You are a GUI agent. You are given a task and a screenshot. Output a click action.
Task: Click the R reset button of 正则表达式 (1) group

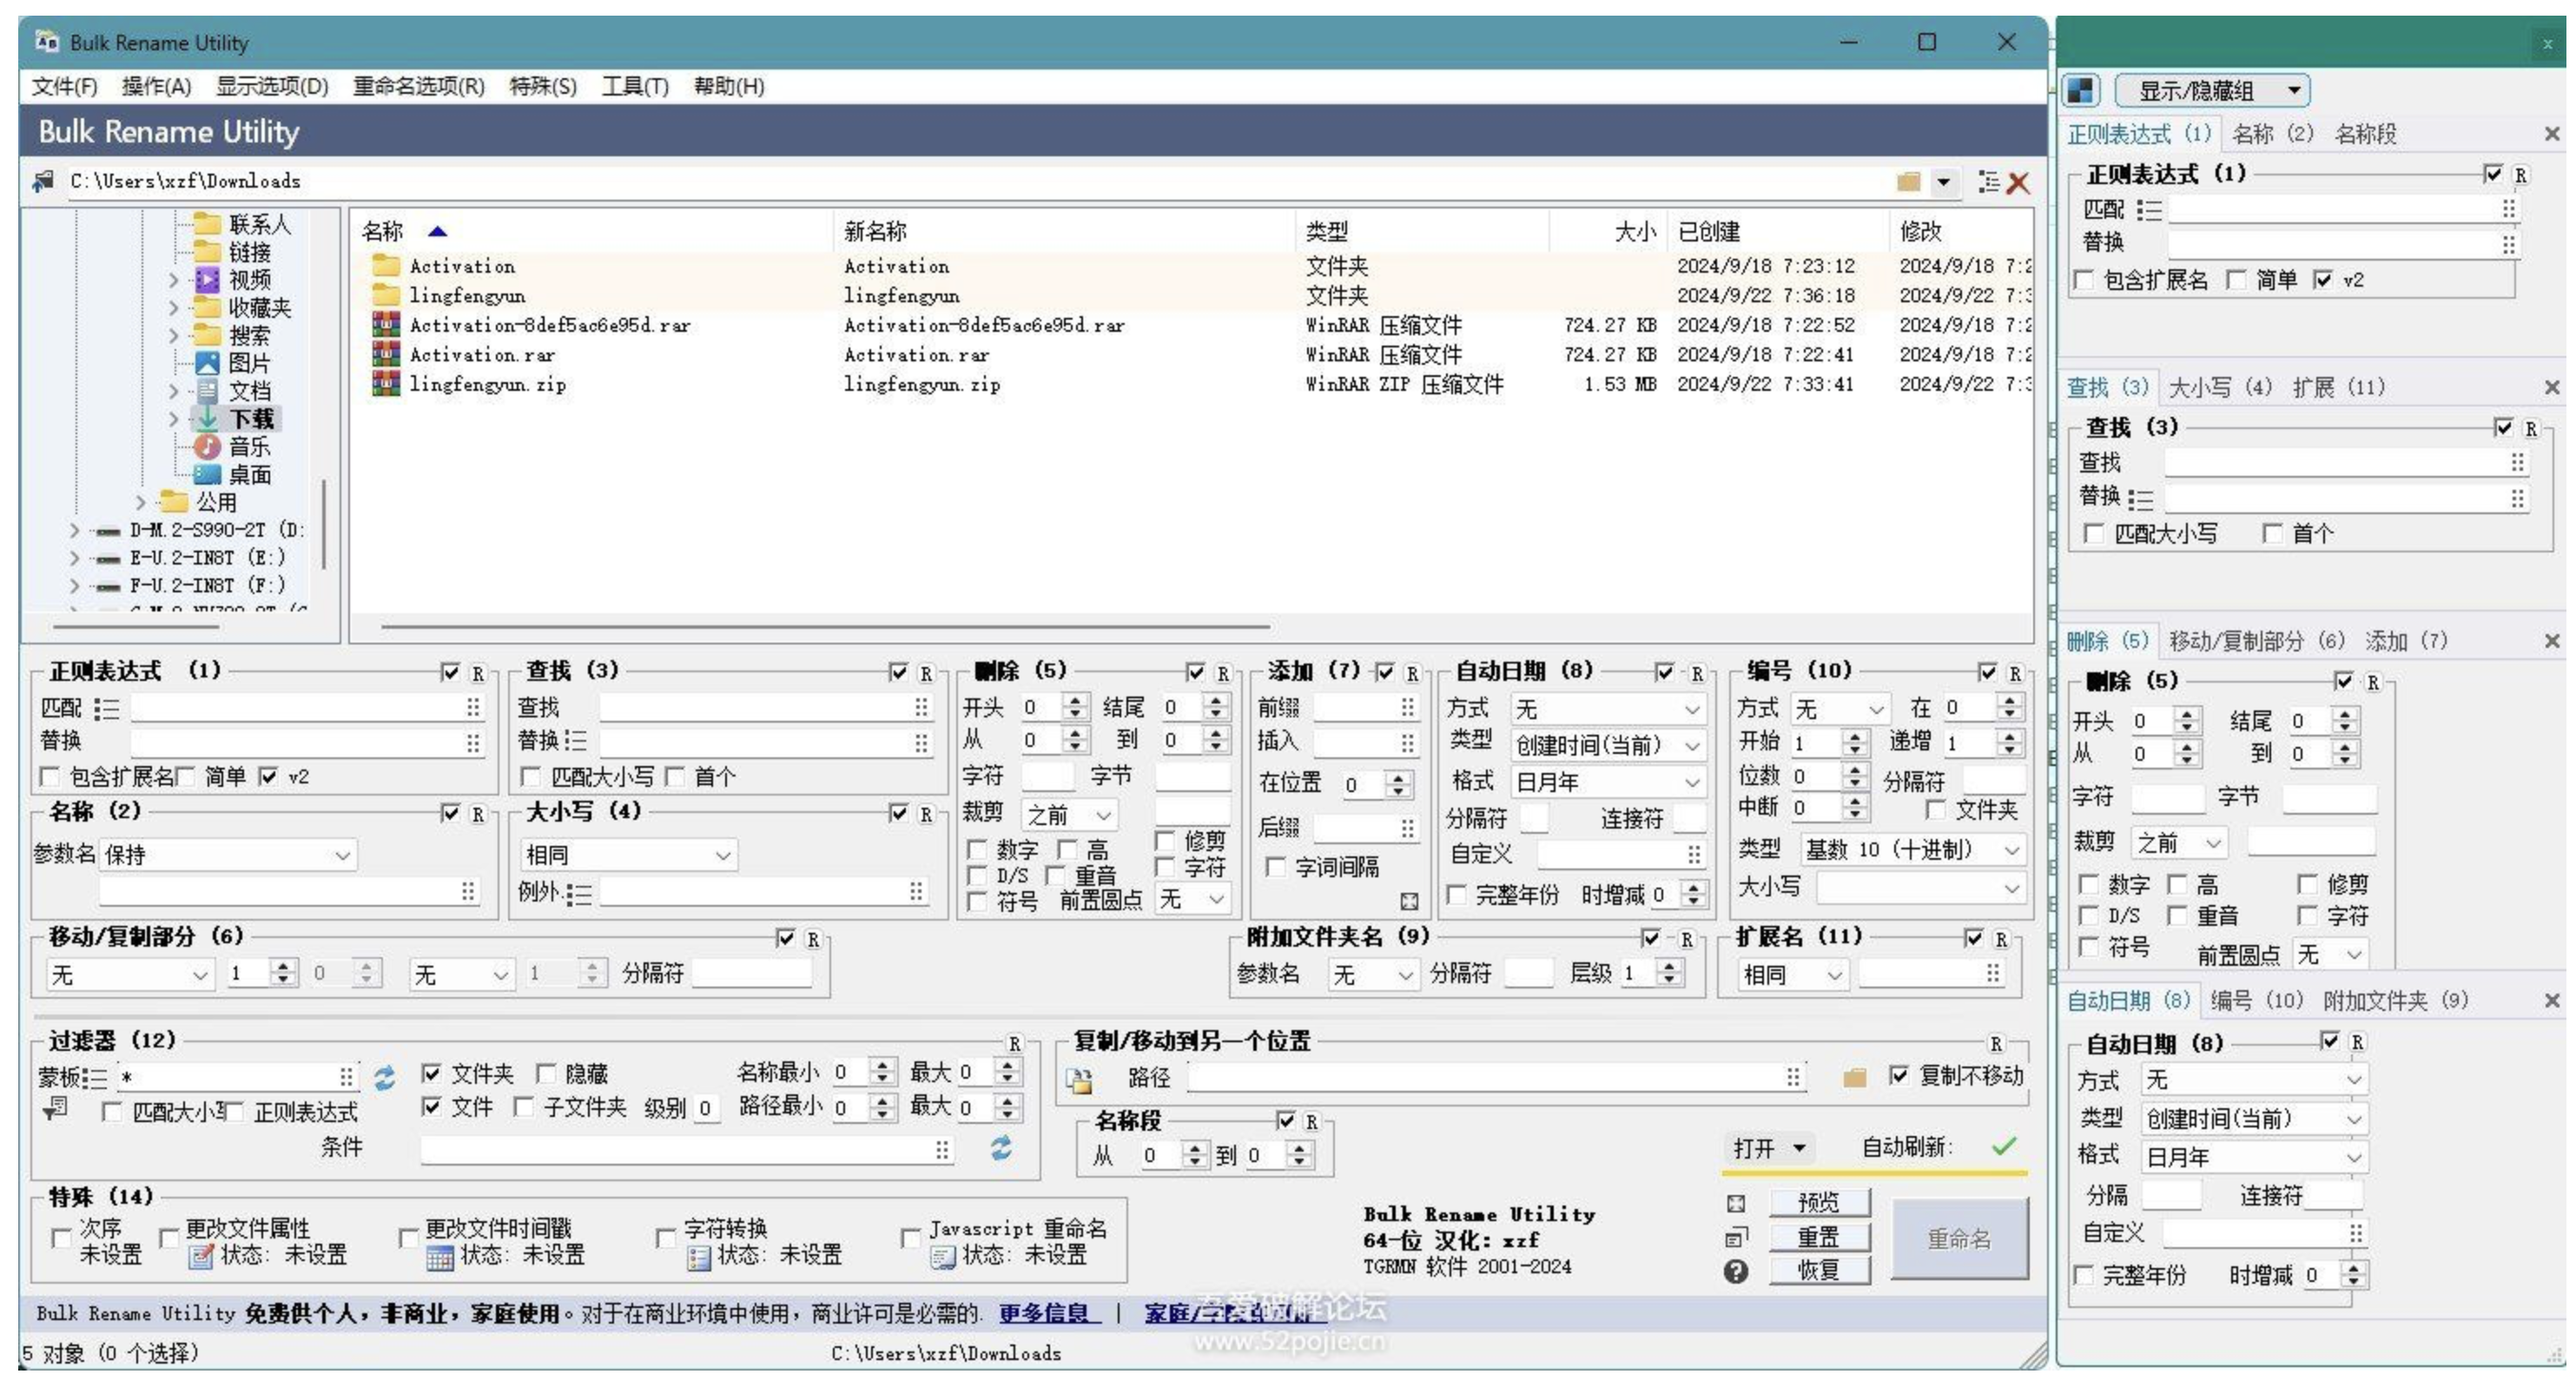(x=477, y=673)
